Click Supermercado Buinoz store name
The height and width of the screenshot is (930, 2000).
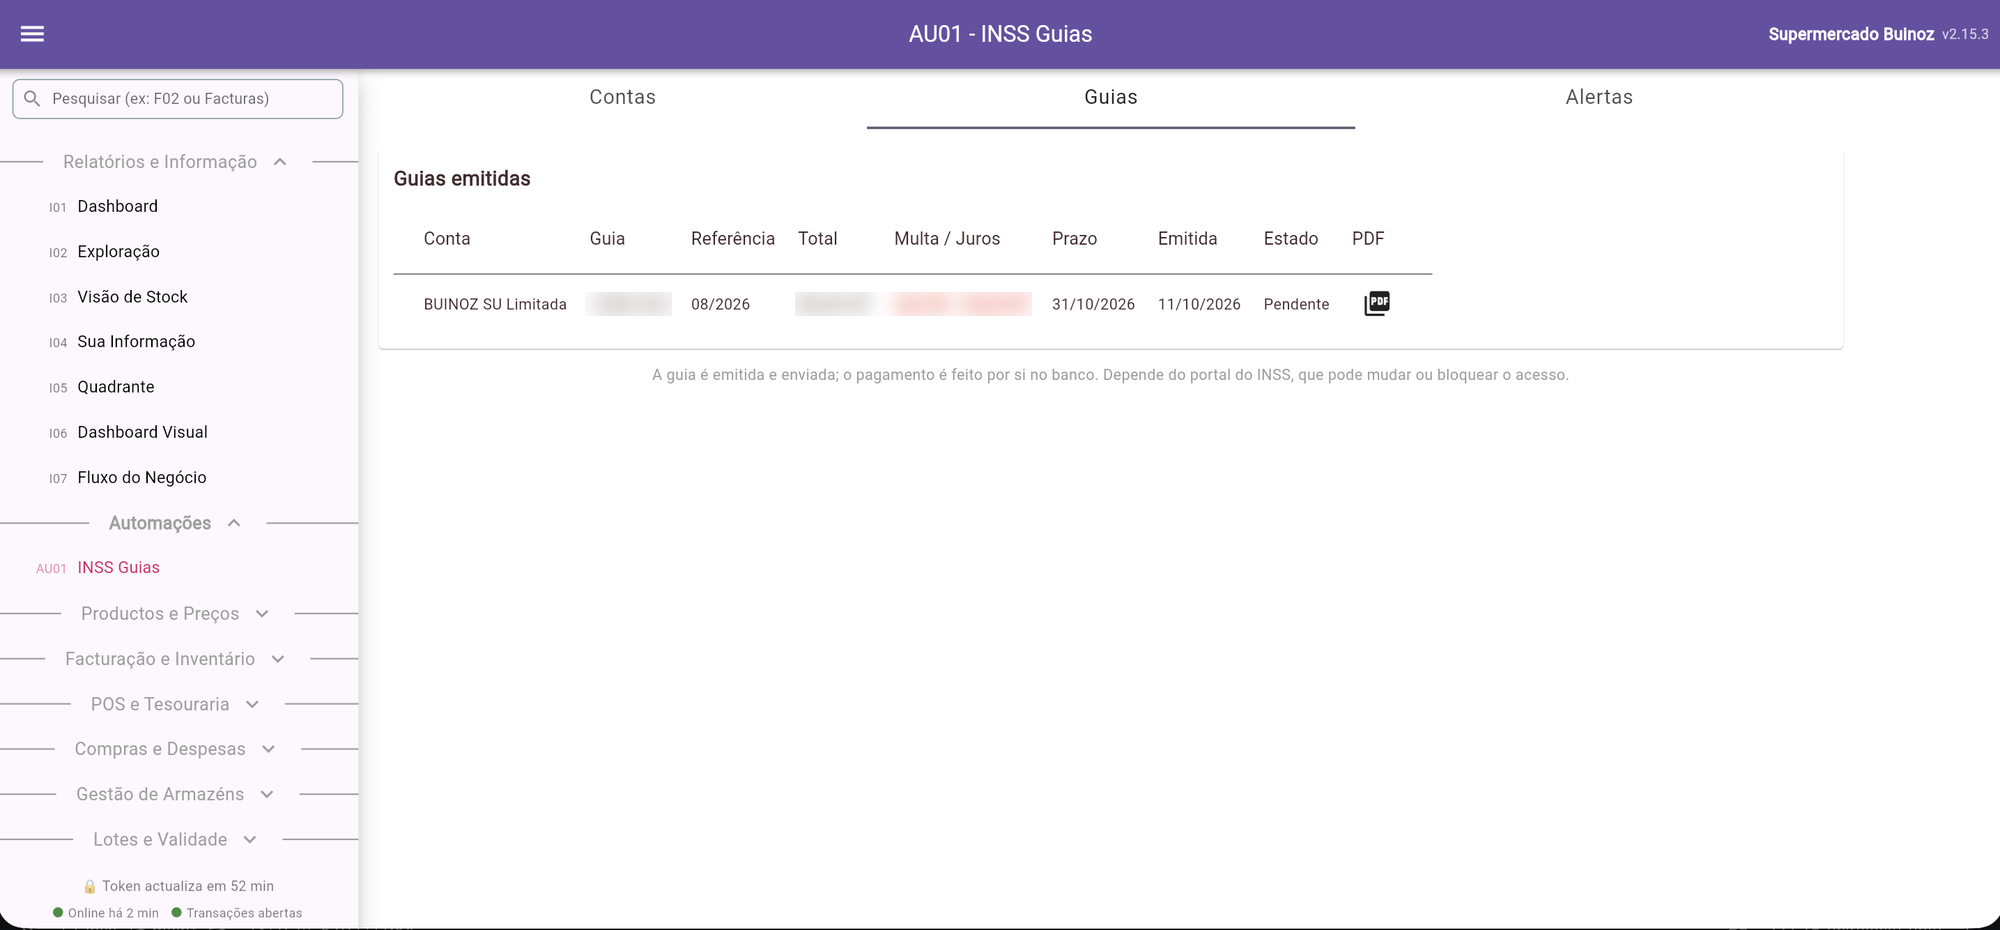(1851, 34)
